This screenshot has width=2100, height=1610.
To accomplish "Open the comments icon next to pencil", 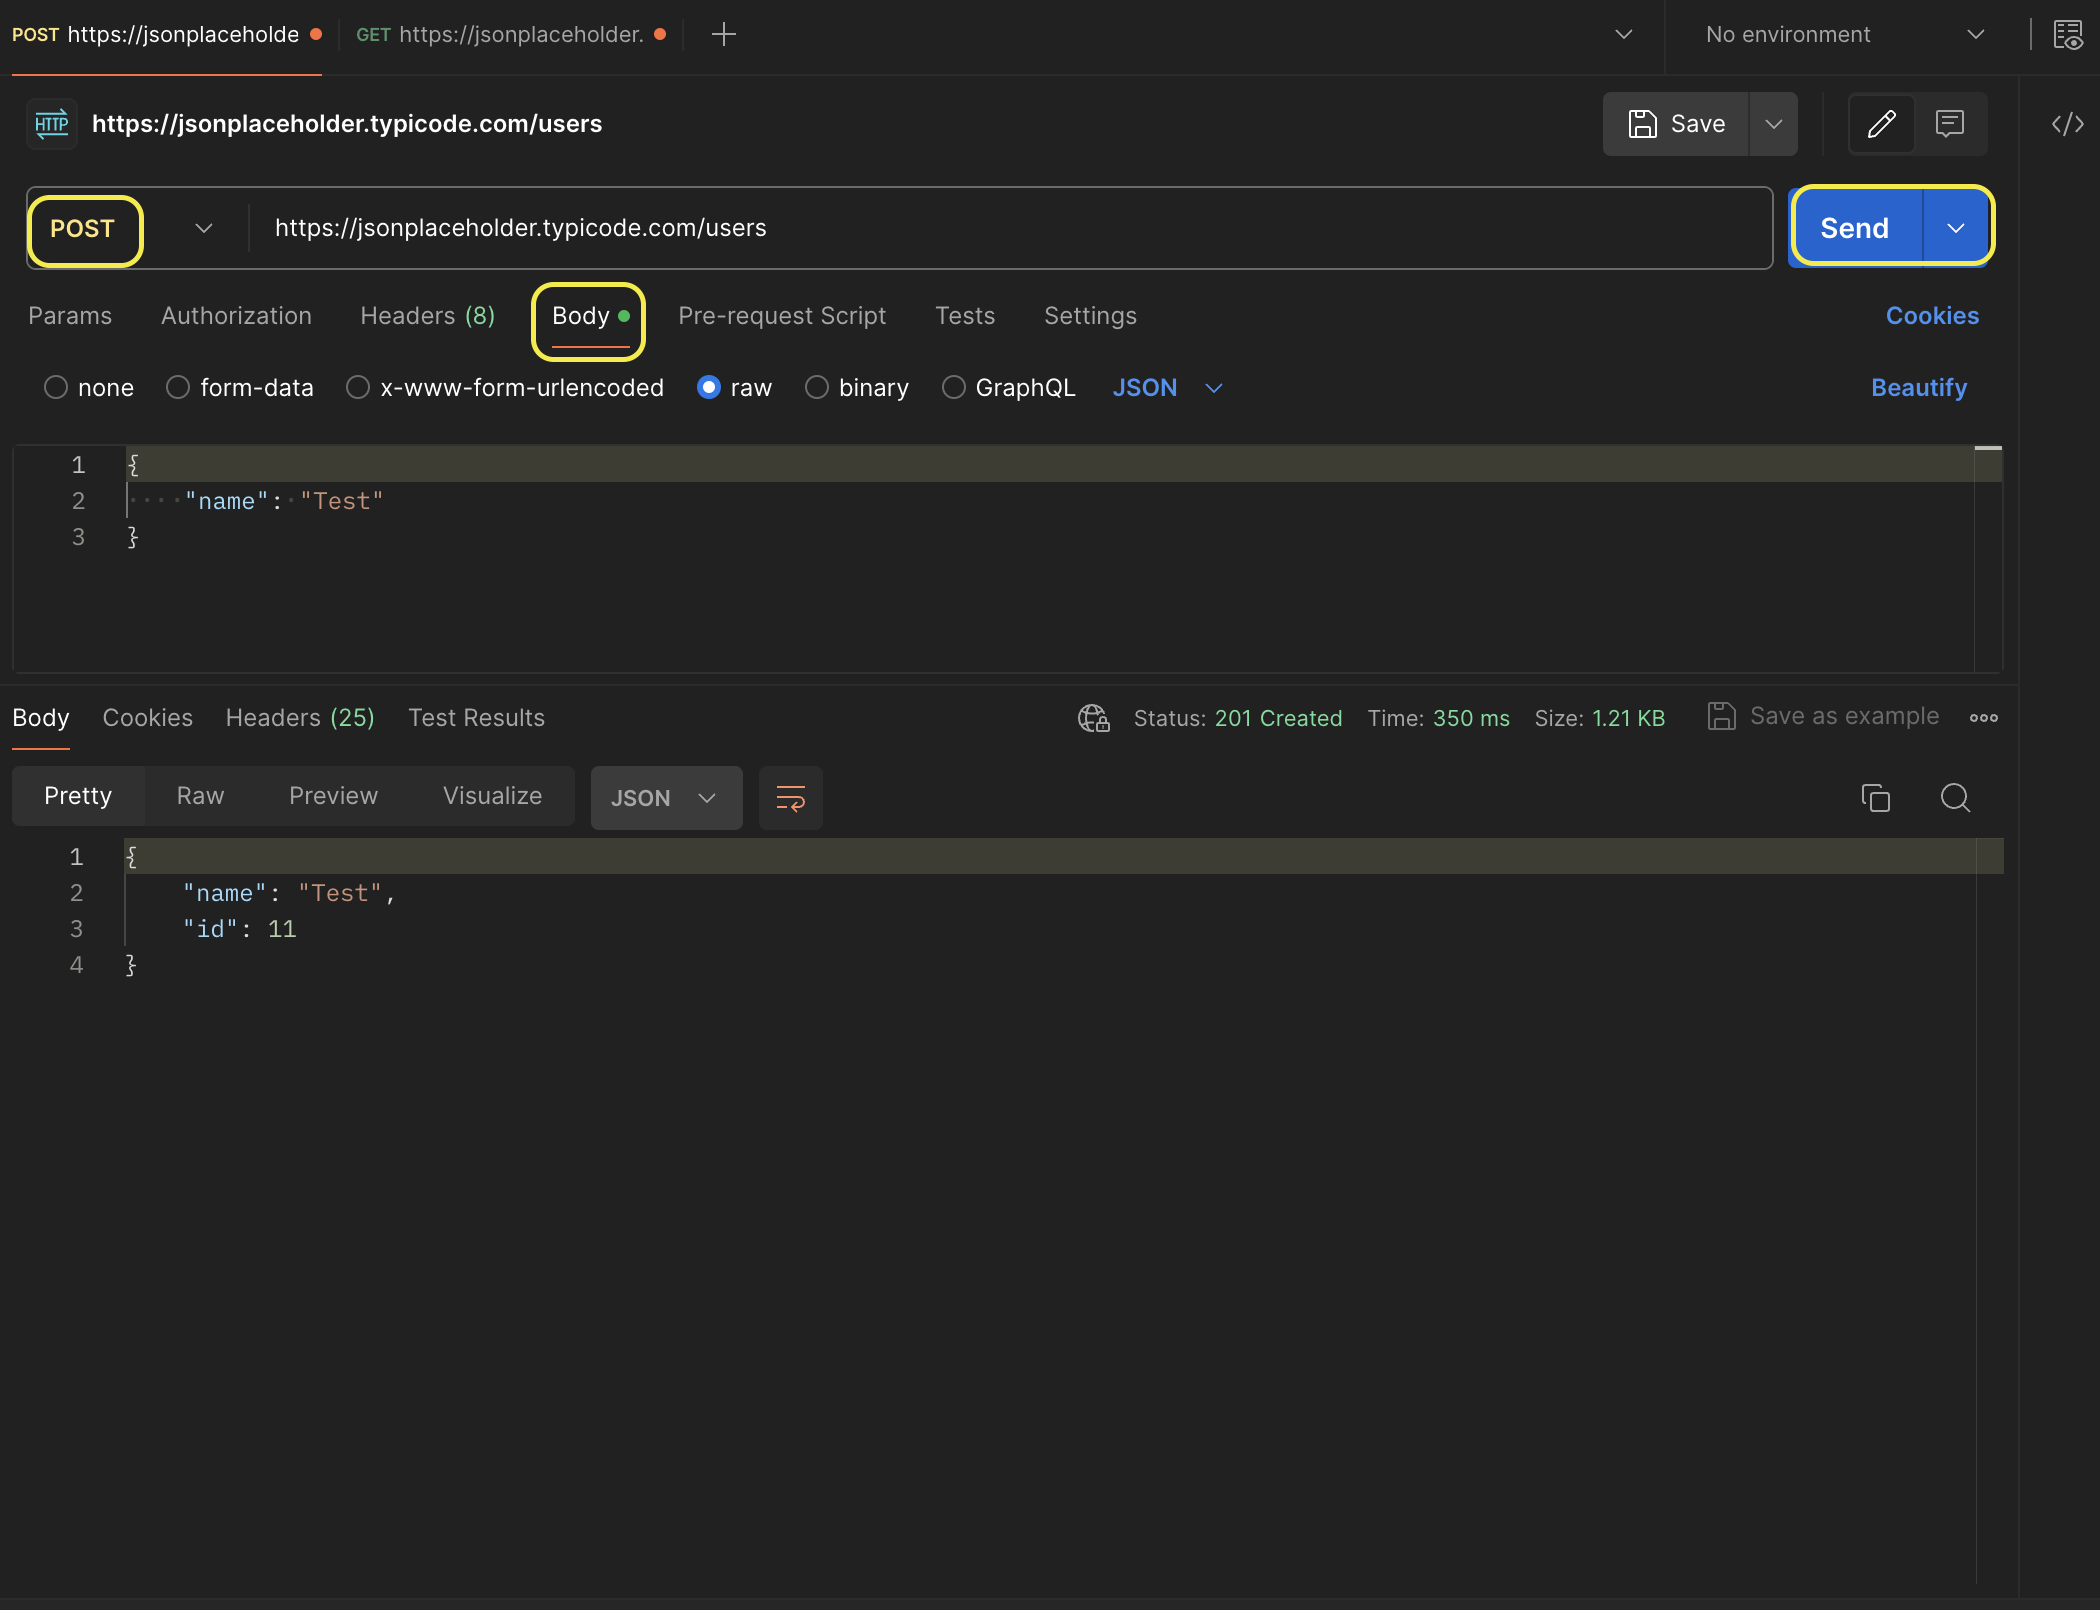I will click(1949, 124).
